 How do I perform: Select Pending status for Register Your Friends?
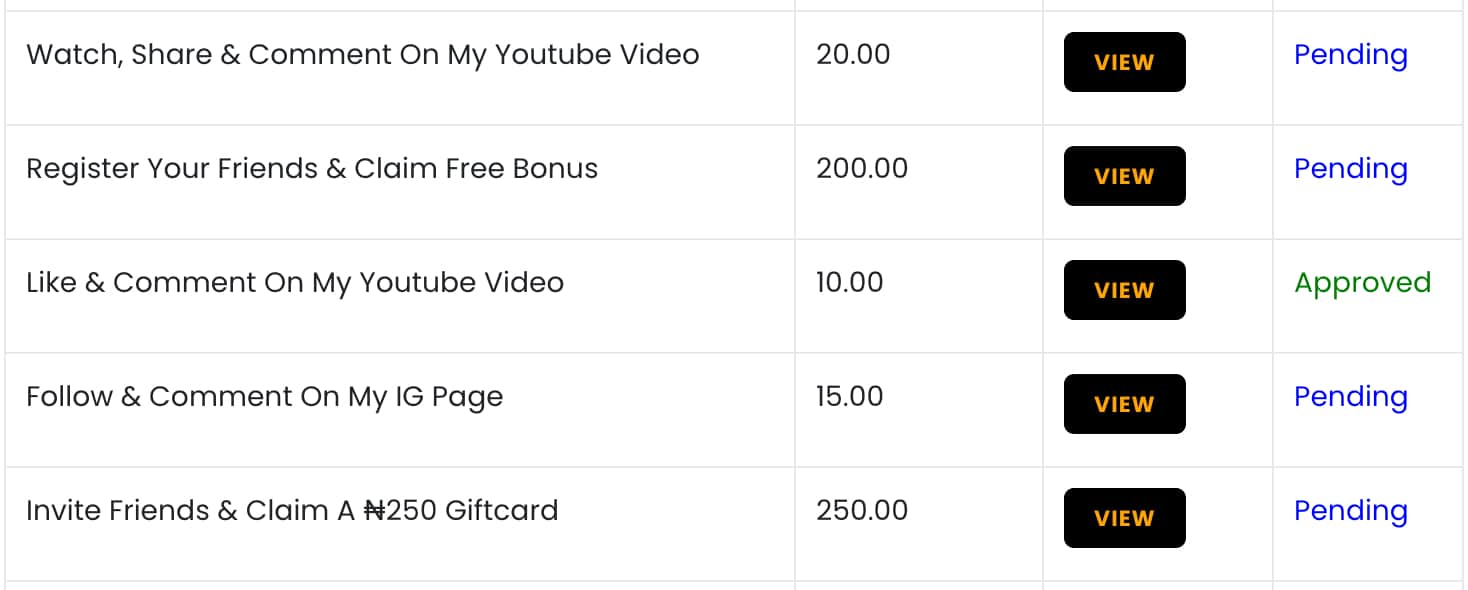(1350, 169)
